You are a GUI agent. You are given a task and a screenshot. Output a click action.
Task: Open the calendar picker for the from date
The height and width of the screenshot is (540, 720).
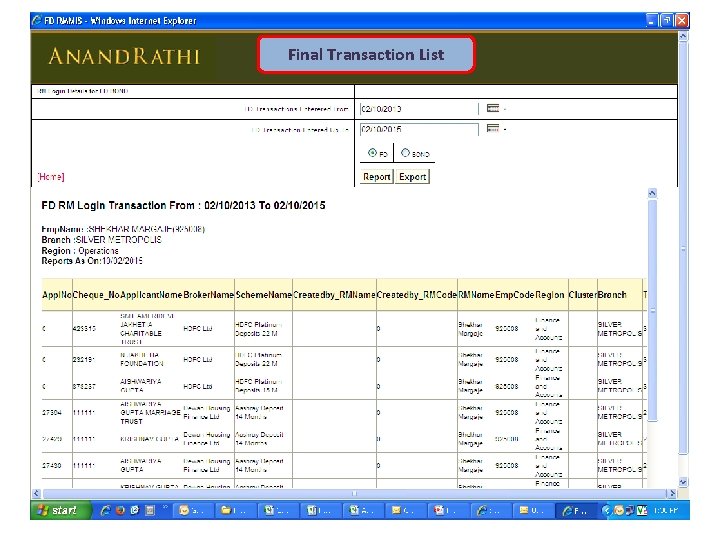point(493,108)
